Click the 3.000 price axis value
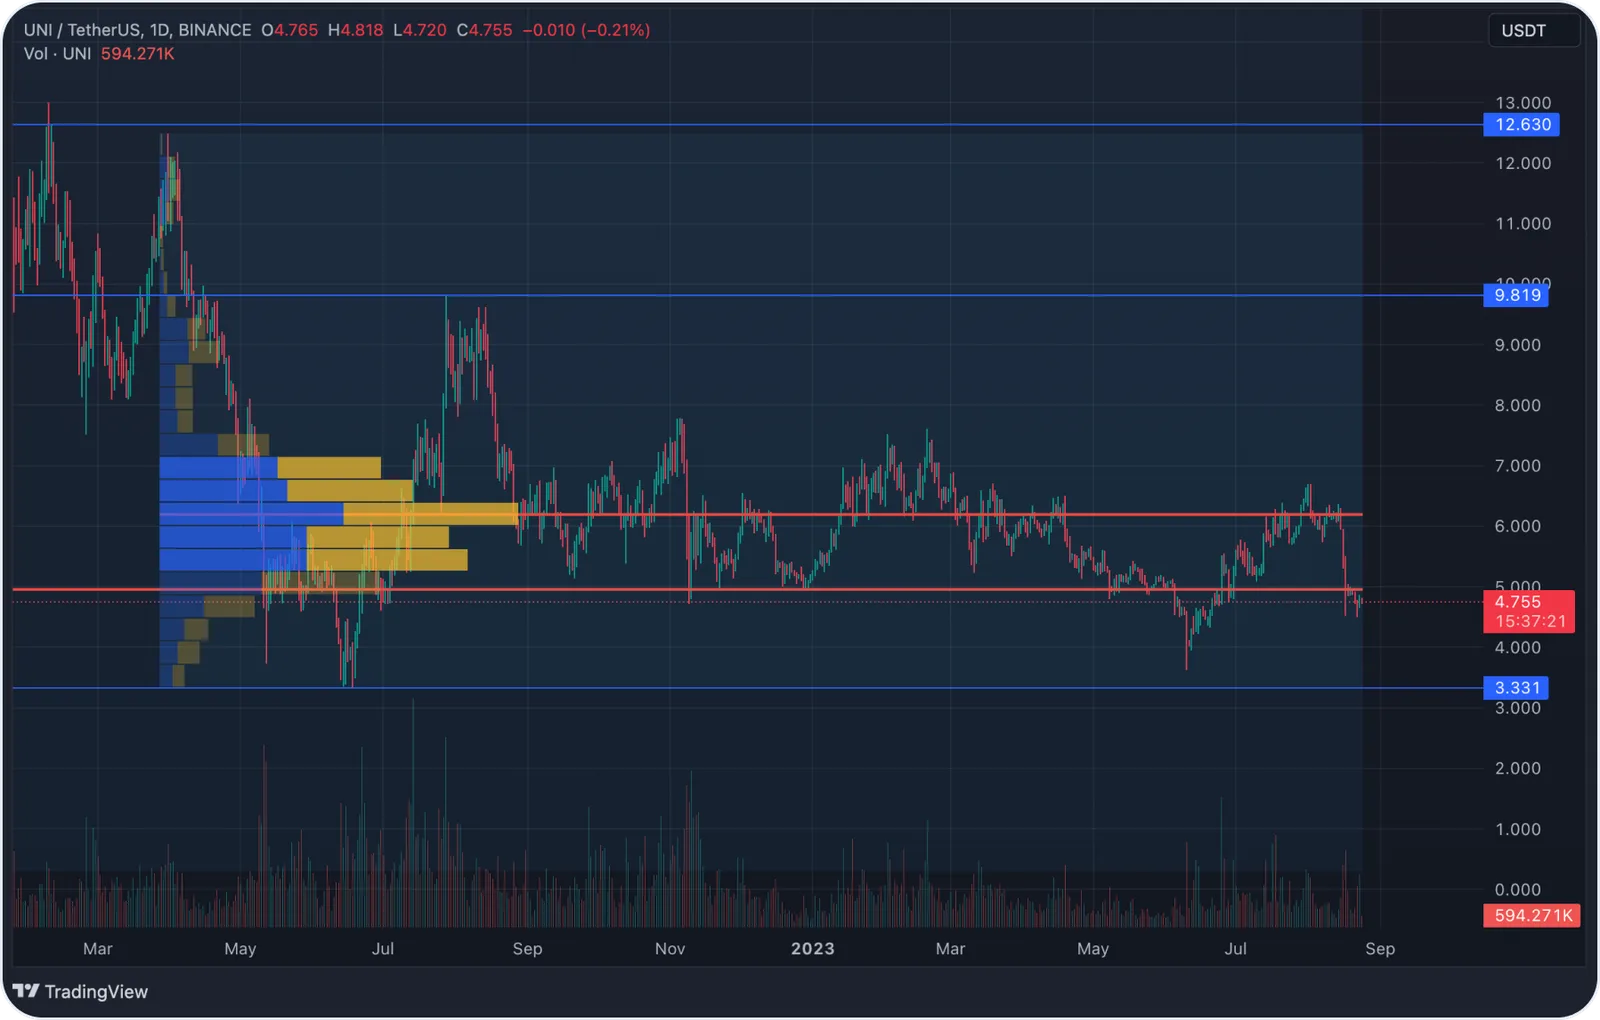The height and width of the screenshot is (1020, 1600). pyautogui.click(x=1518, y=709)
